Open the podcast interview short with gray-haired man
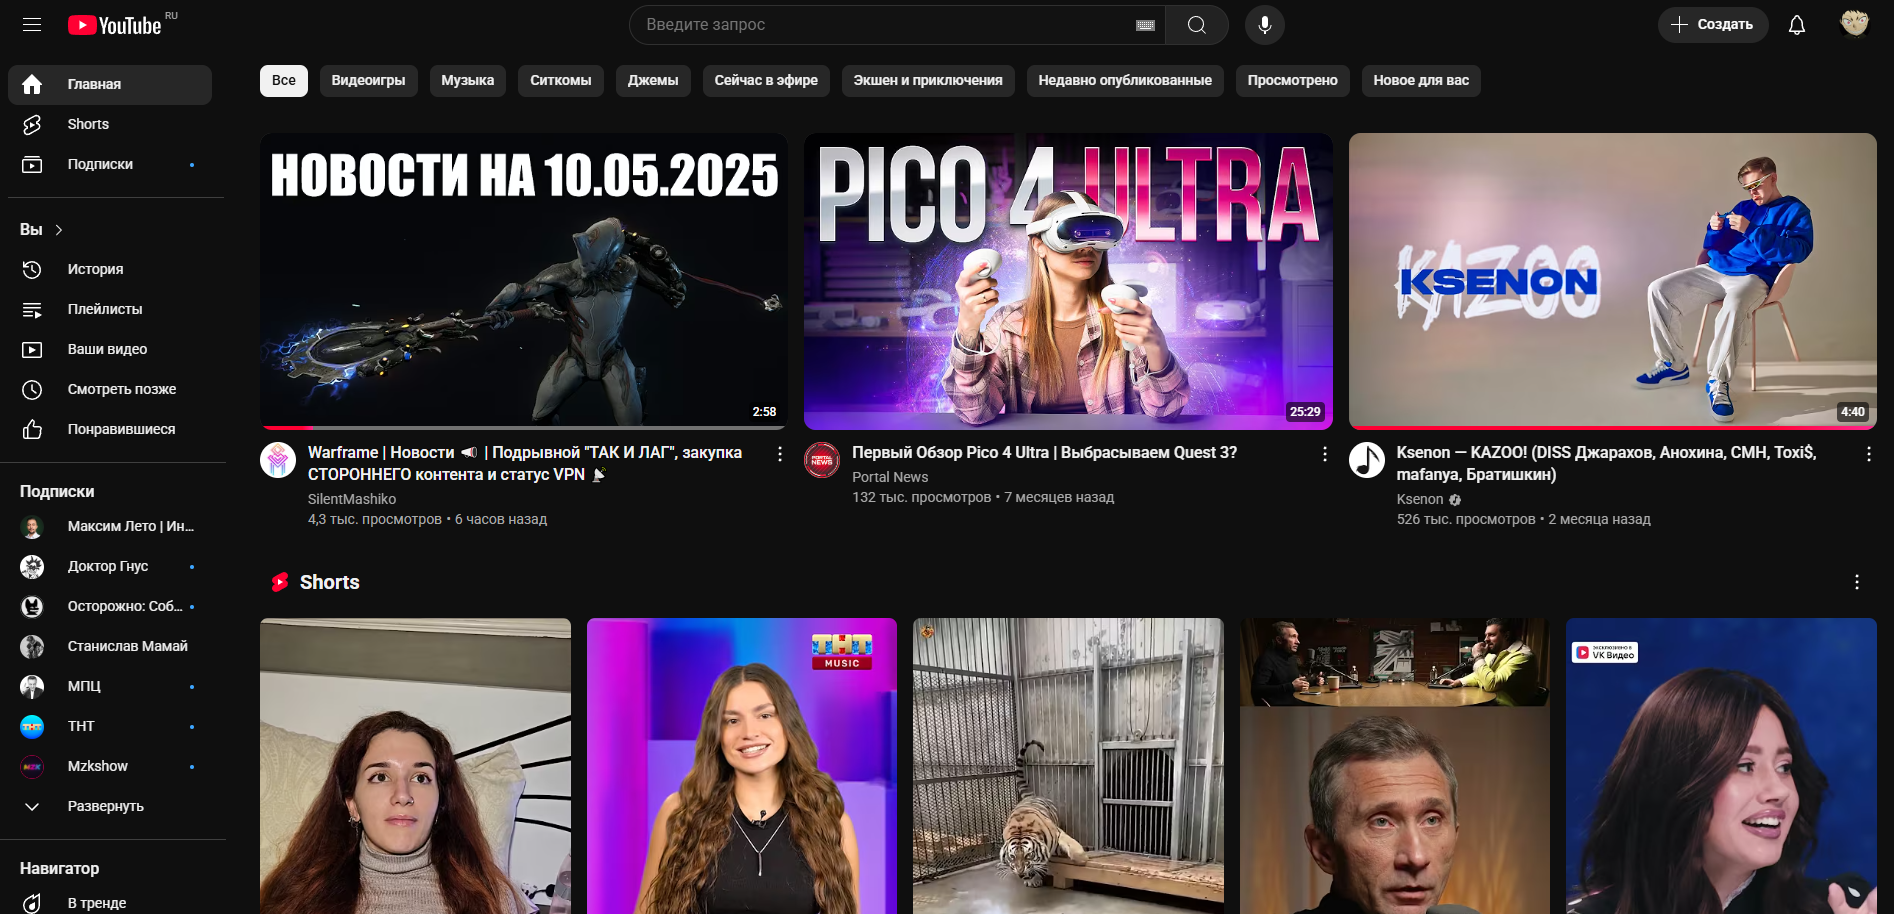Viewport: 1894px width, 914px height. coord(1395,766)
